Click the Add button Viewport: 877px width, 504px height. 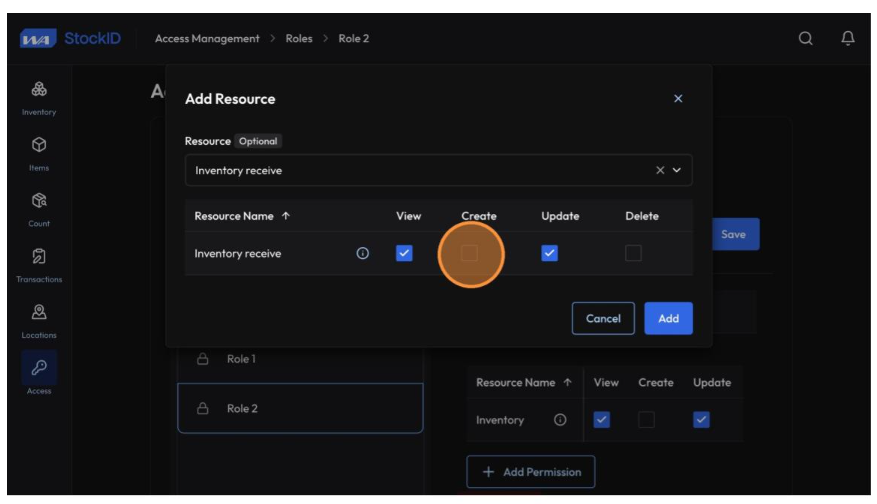click(x=668, y=318)
